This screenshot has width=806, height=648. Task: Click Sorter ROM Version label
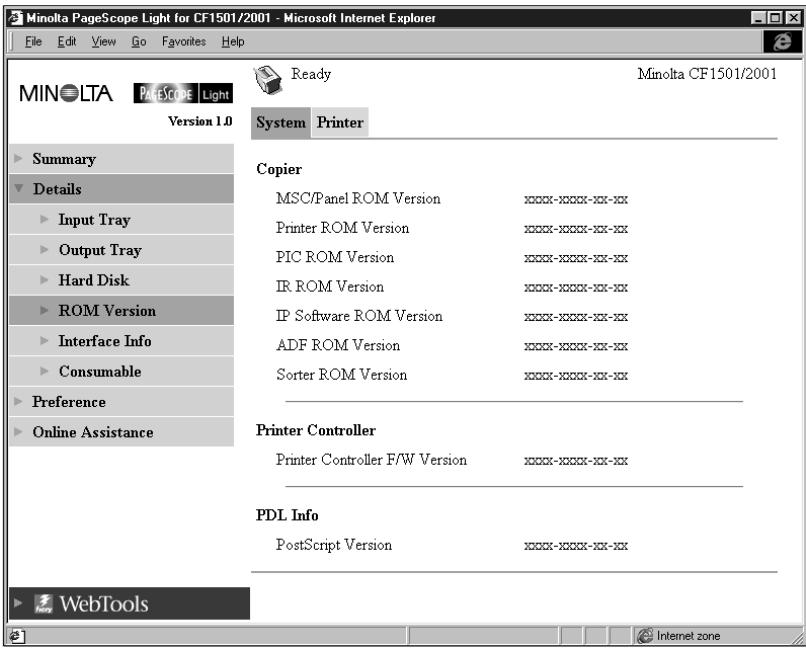tap(341, 374)
